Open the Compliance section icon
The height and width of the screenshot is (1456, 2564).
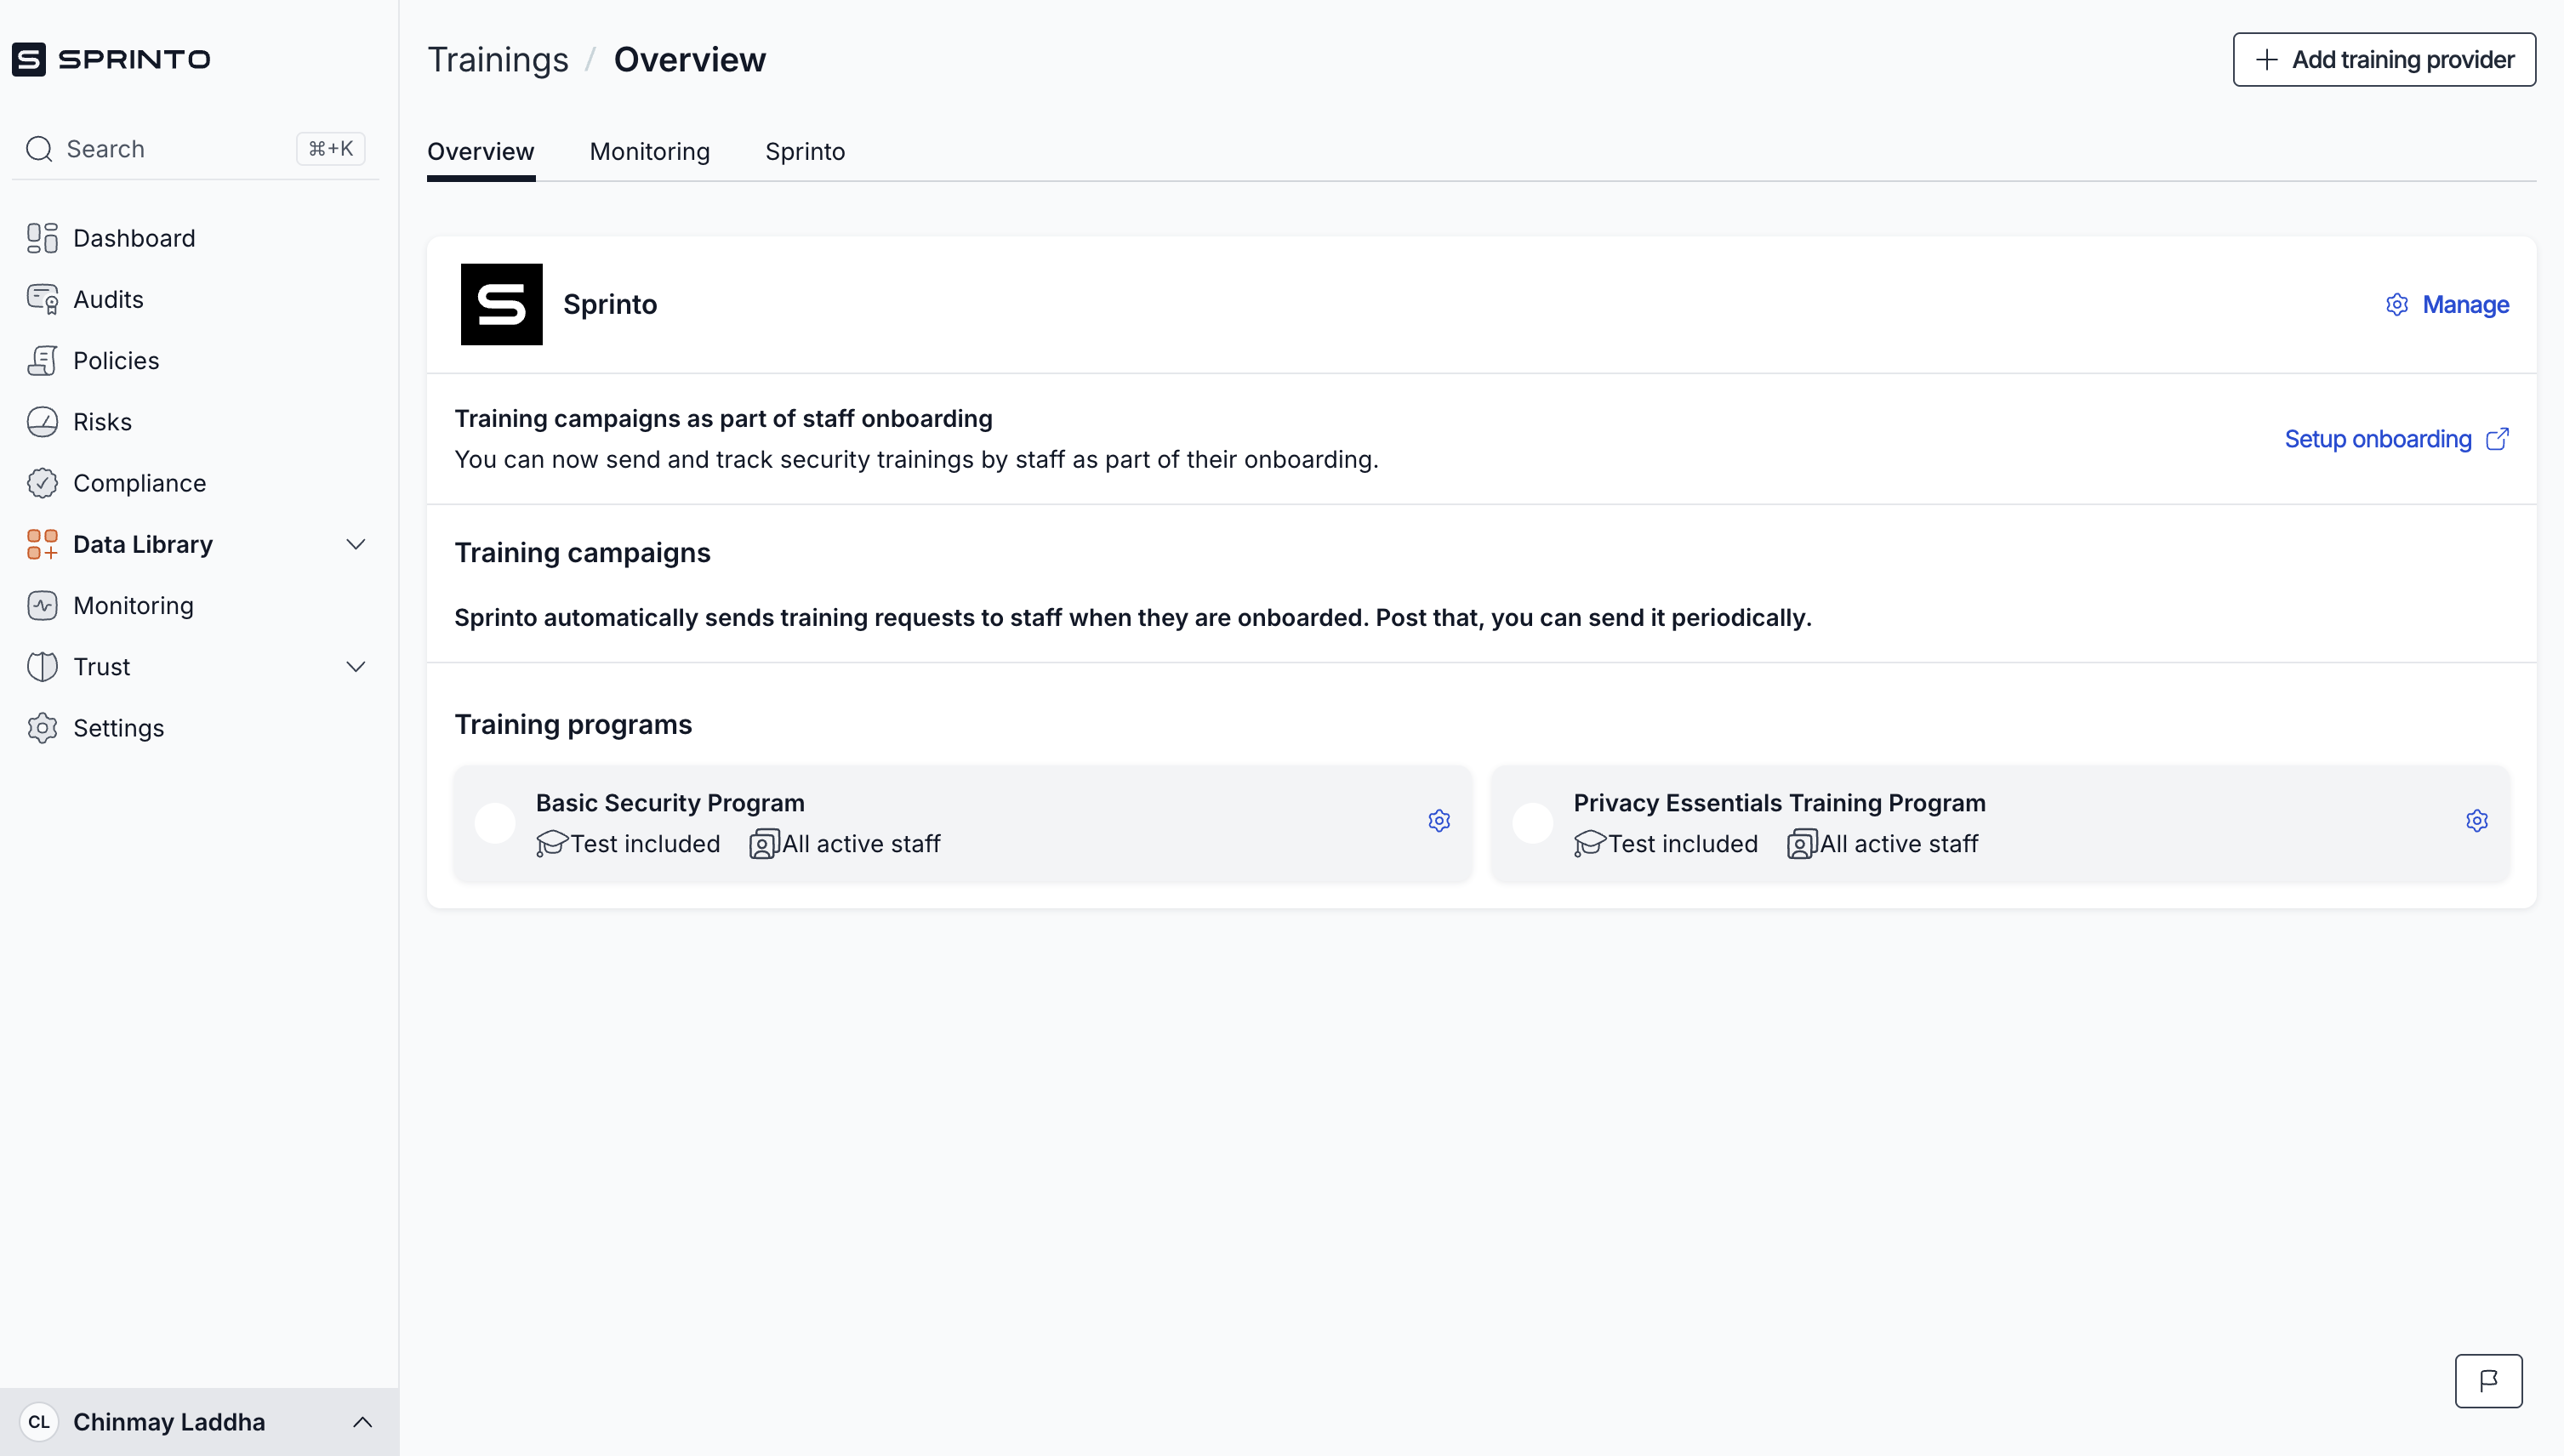coord(42,483)
